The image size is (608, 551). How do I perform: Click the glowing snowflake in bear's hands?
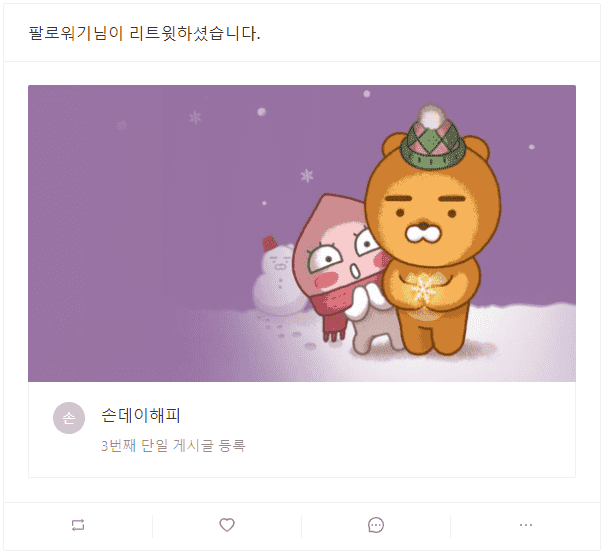[423, 290]
